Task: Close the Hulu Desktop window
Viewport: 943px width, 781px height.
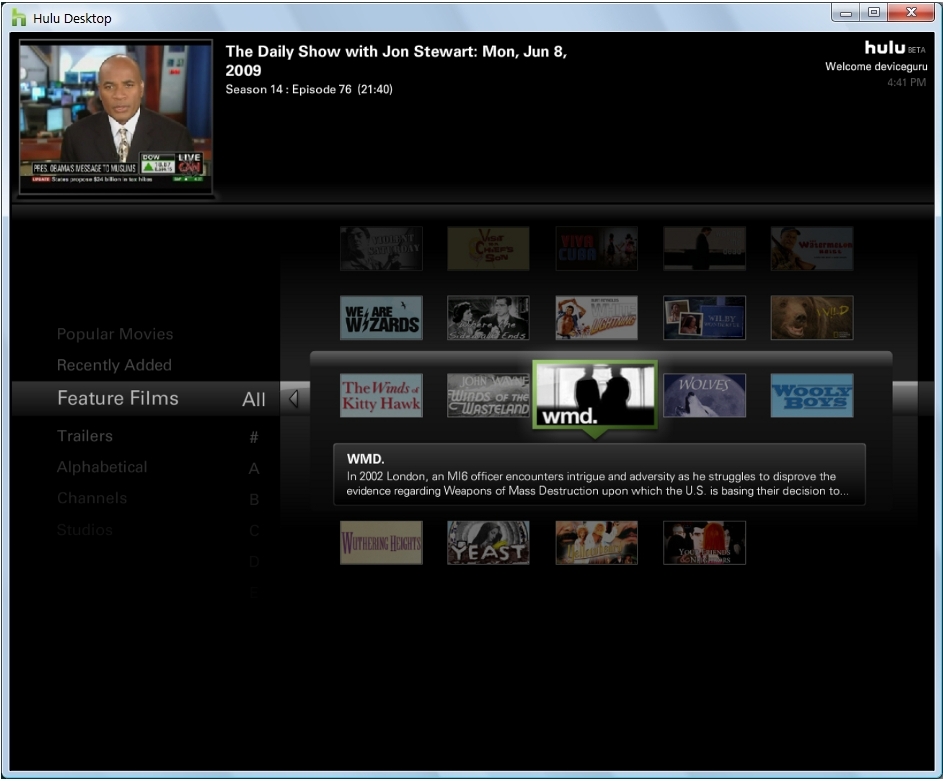Action: pyautogui.click(x=911, y=13)
